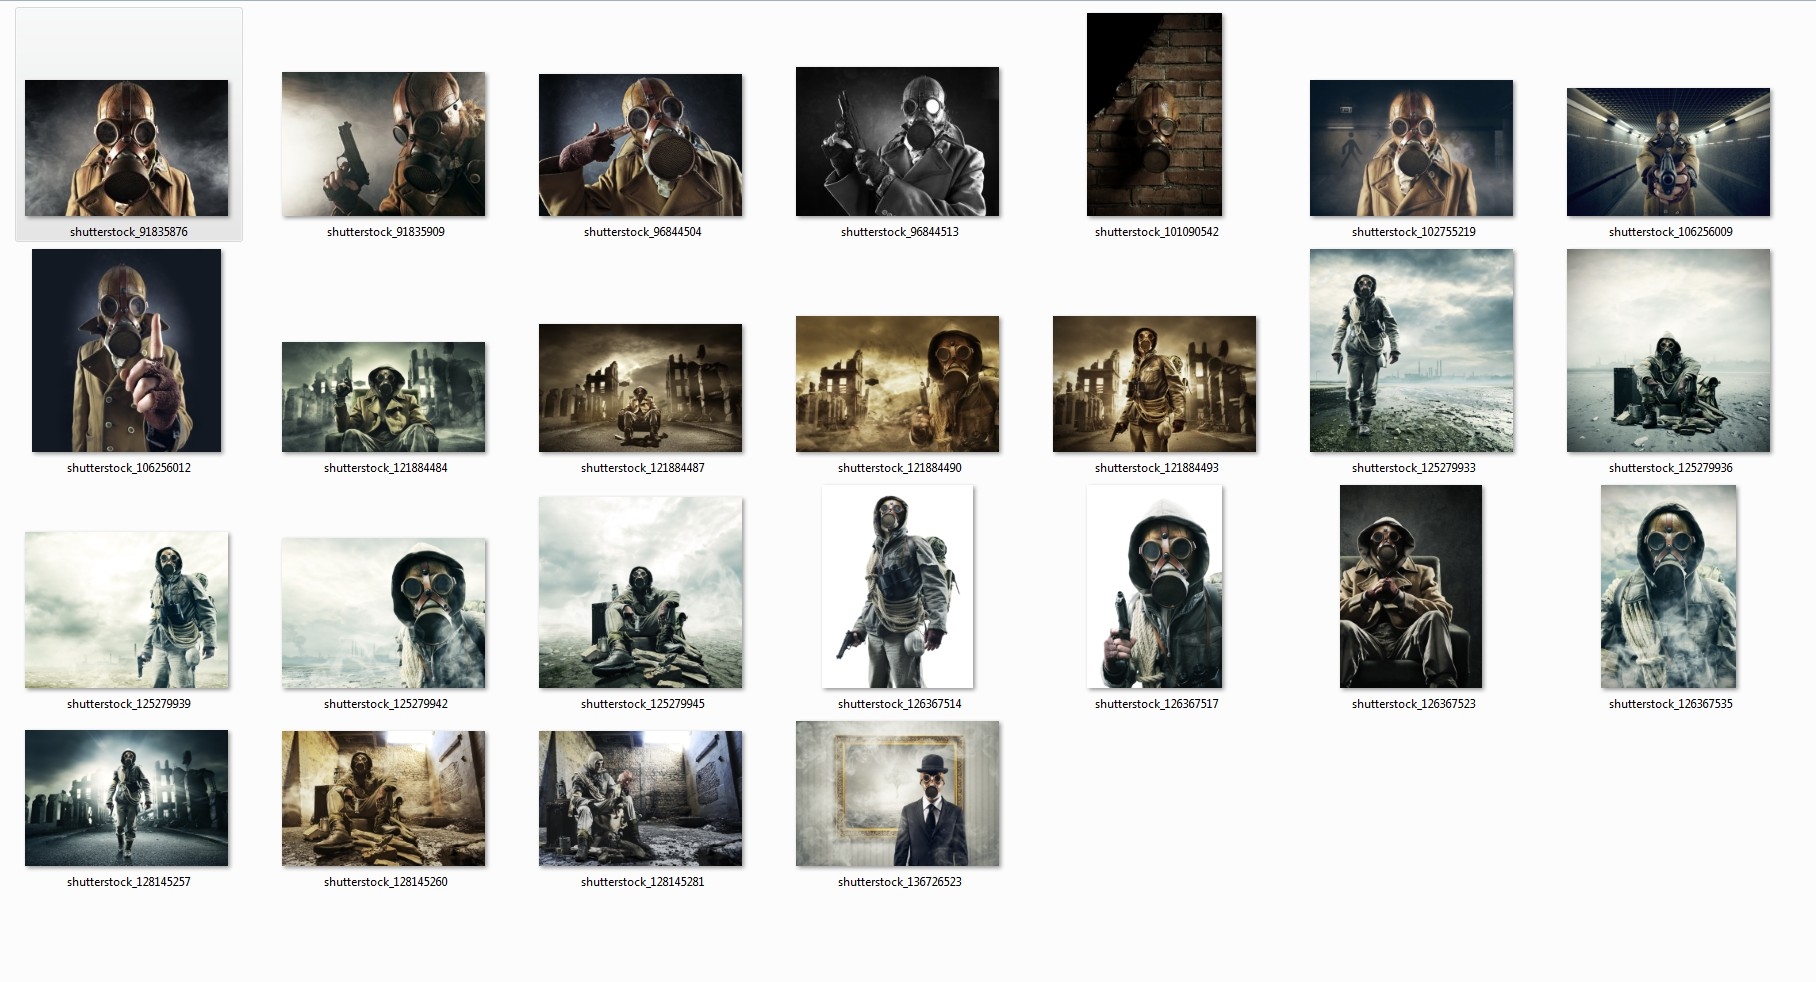Click file name shutterstock_126367535
Image resolution: width=1816 pixels, height=982 pixels.
(1671, 704)
